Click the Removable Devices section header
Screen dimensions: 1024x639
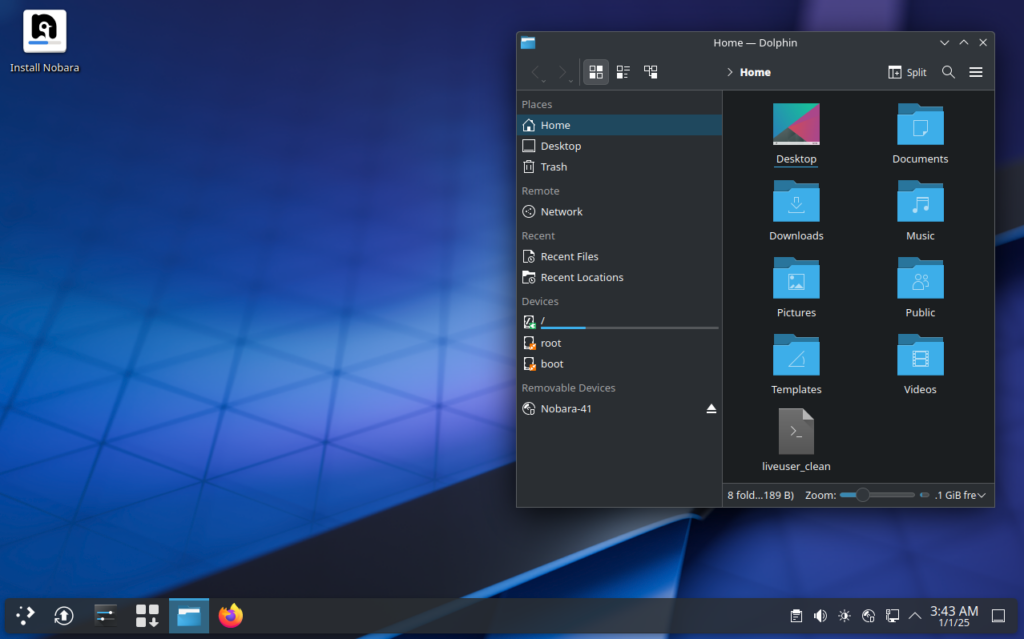point(568,387)
